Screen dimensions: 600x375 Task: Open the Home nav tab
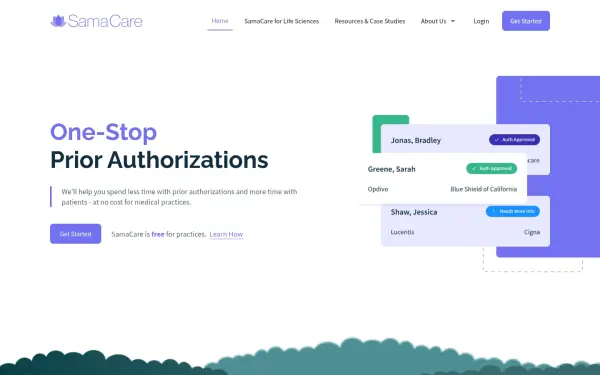(220, 21)
